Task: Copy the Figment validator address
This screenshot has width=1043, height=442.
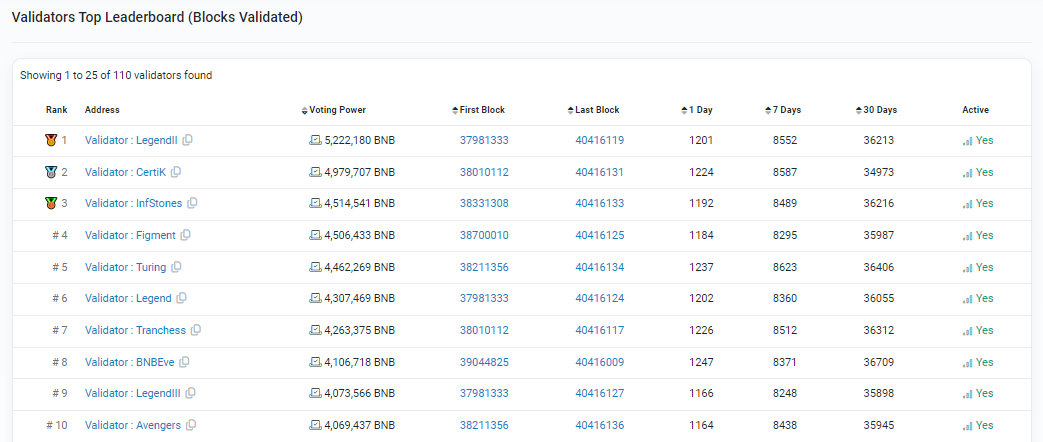Action: 185,236
